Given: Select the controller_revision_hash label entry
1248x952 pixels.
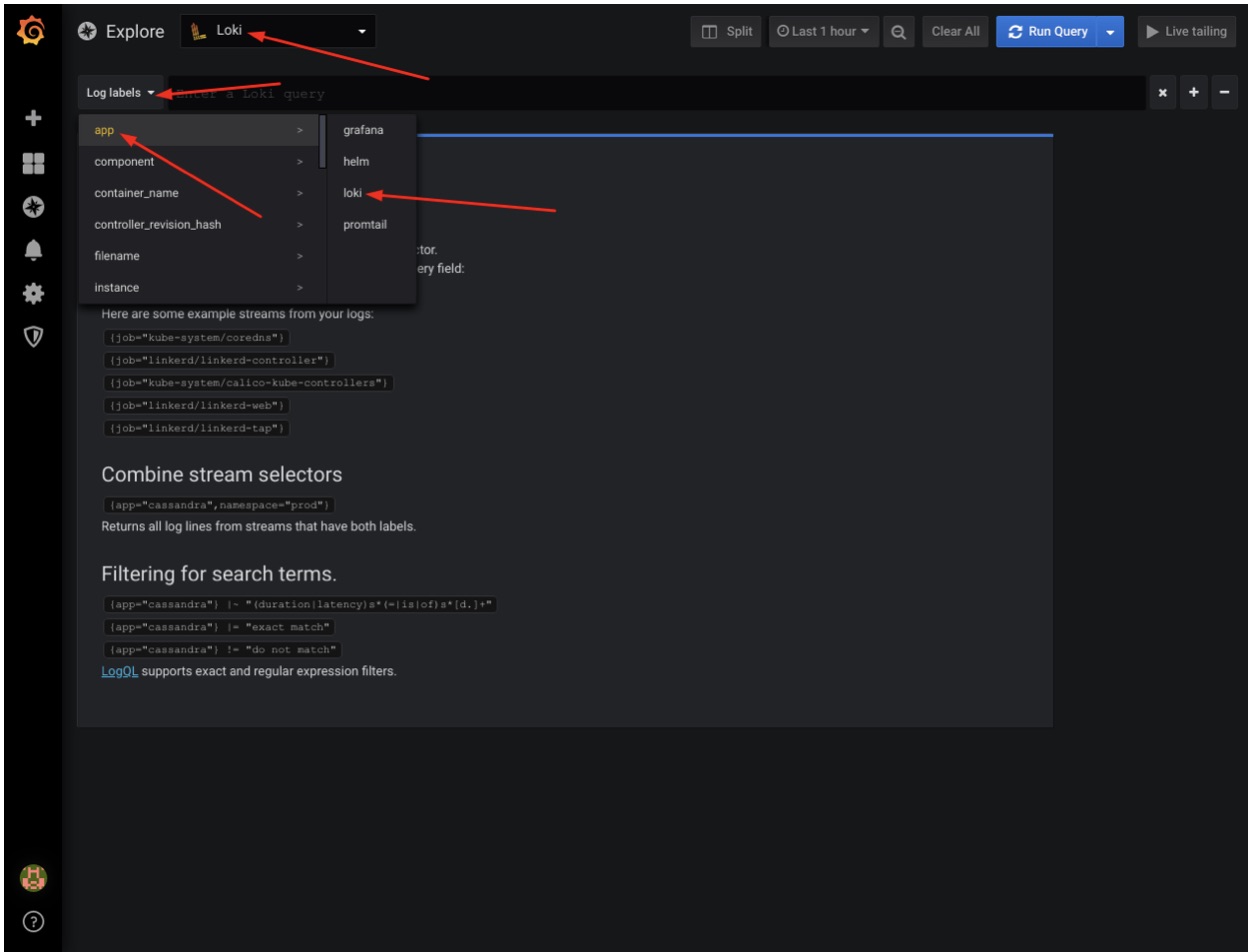Looking at the screenshot, I should pyautogui.click(x=199, y=224).
